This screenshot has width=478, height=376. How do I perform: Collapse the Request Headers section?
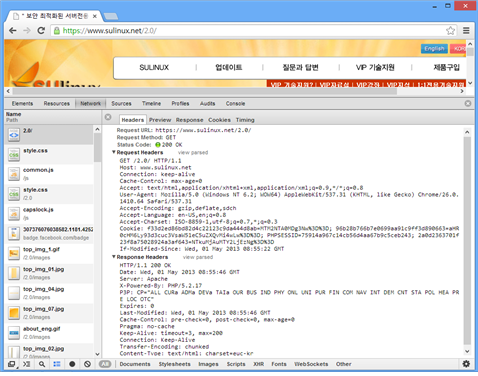[114, 152]
